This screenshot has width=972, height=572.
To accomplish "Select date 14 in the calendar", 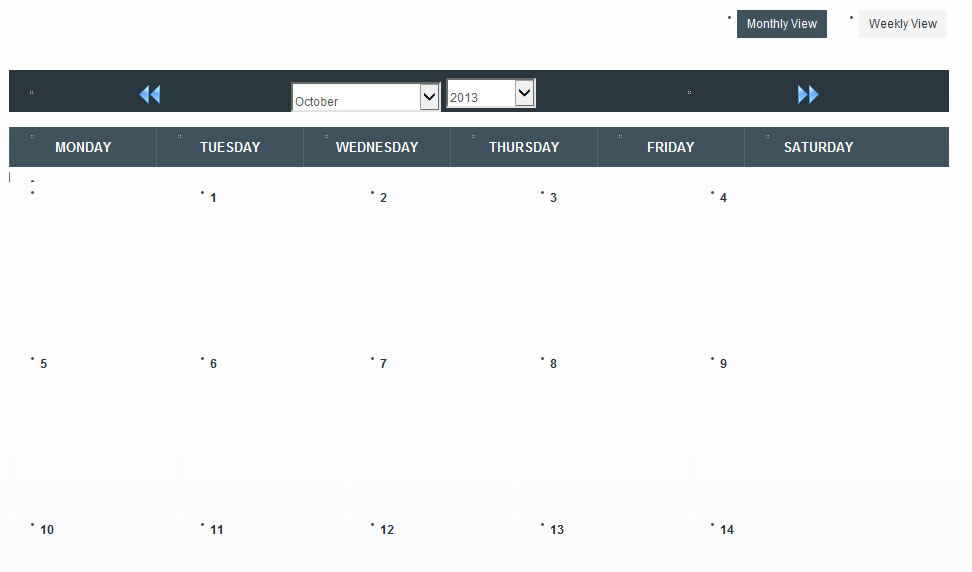I will pos(727,530).
